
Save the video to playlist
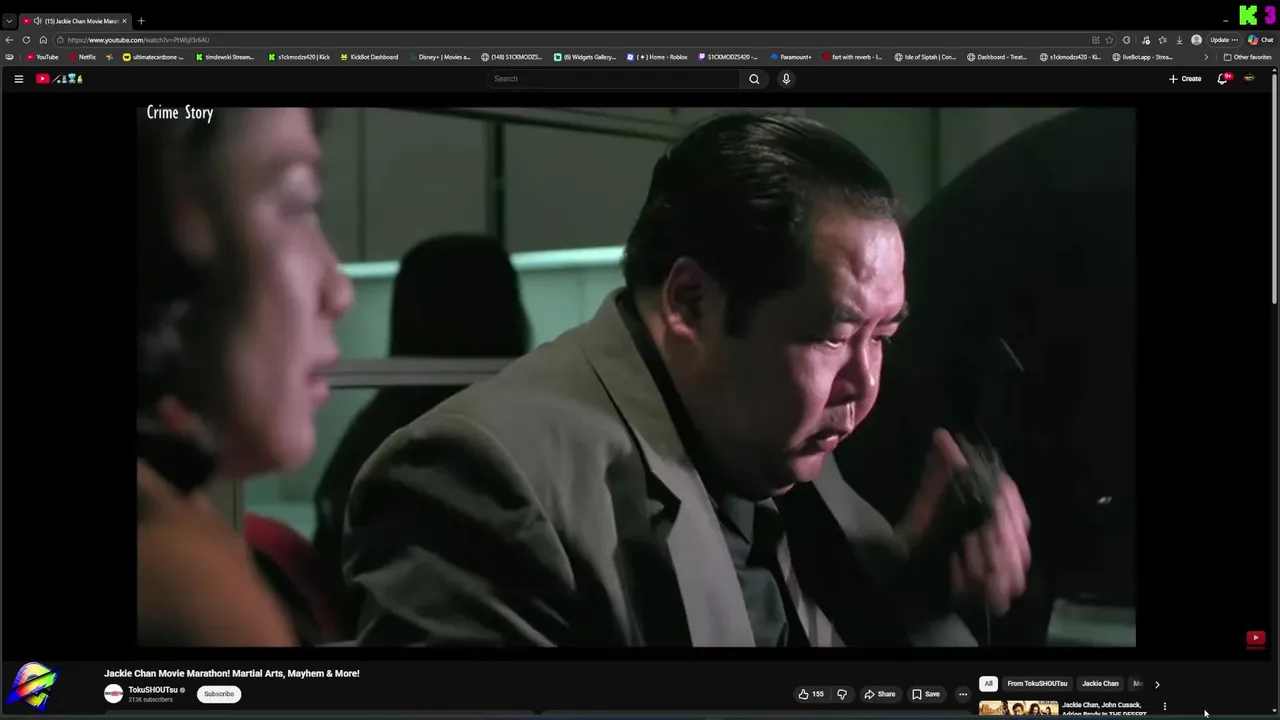[926, 694]
